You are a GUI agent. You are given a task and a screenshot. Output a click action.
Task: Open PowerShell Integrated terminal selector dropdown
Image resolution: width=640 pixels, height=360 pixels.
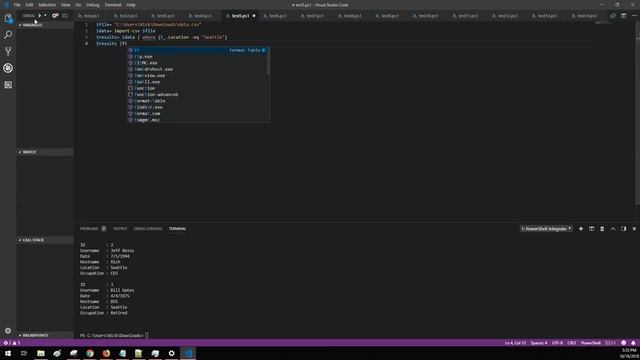click(546, 229)
